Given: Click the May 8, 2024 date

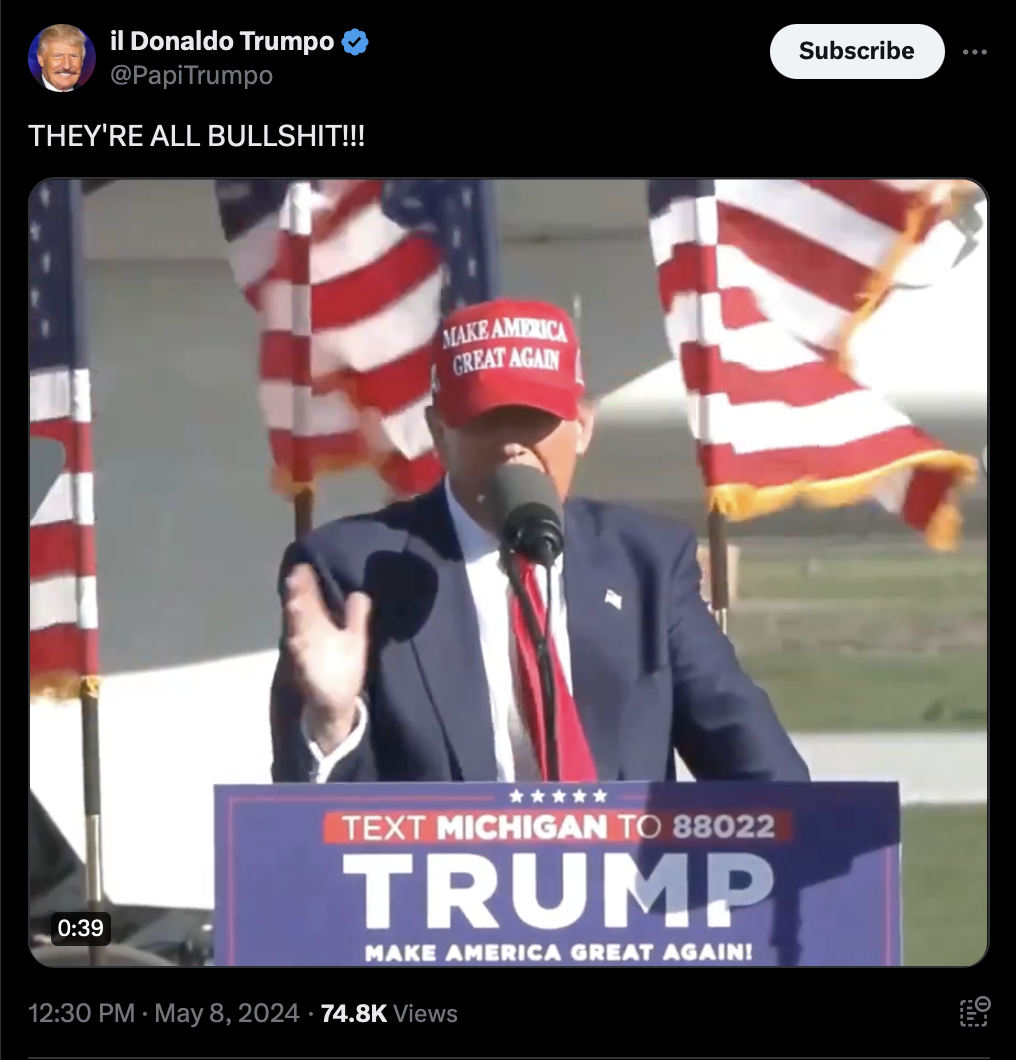Looking at the screenshot, I should click(x=226, y=1013).
